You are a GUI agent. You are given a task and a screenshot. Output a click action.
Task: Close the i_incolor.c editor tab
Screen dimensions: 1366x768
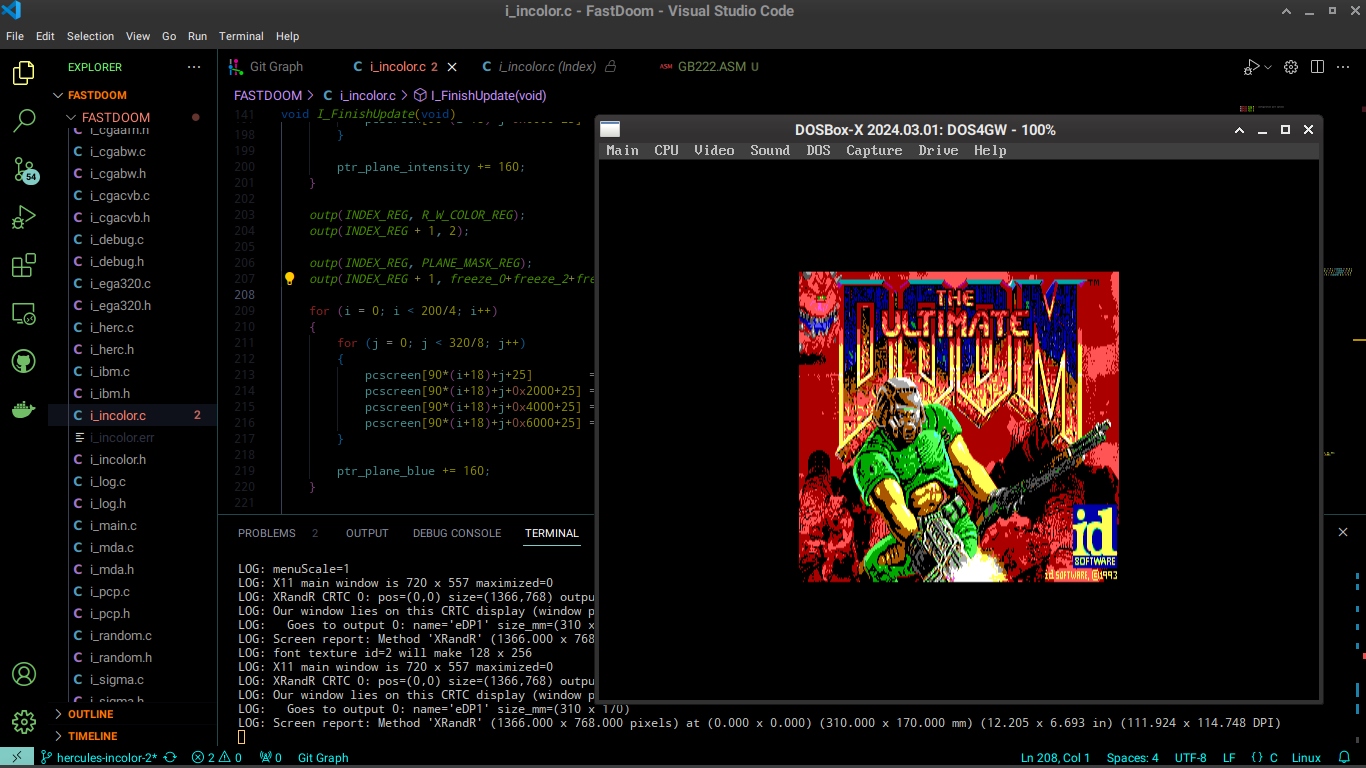pyautogui.click(x=452, y=67)
